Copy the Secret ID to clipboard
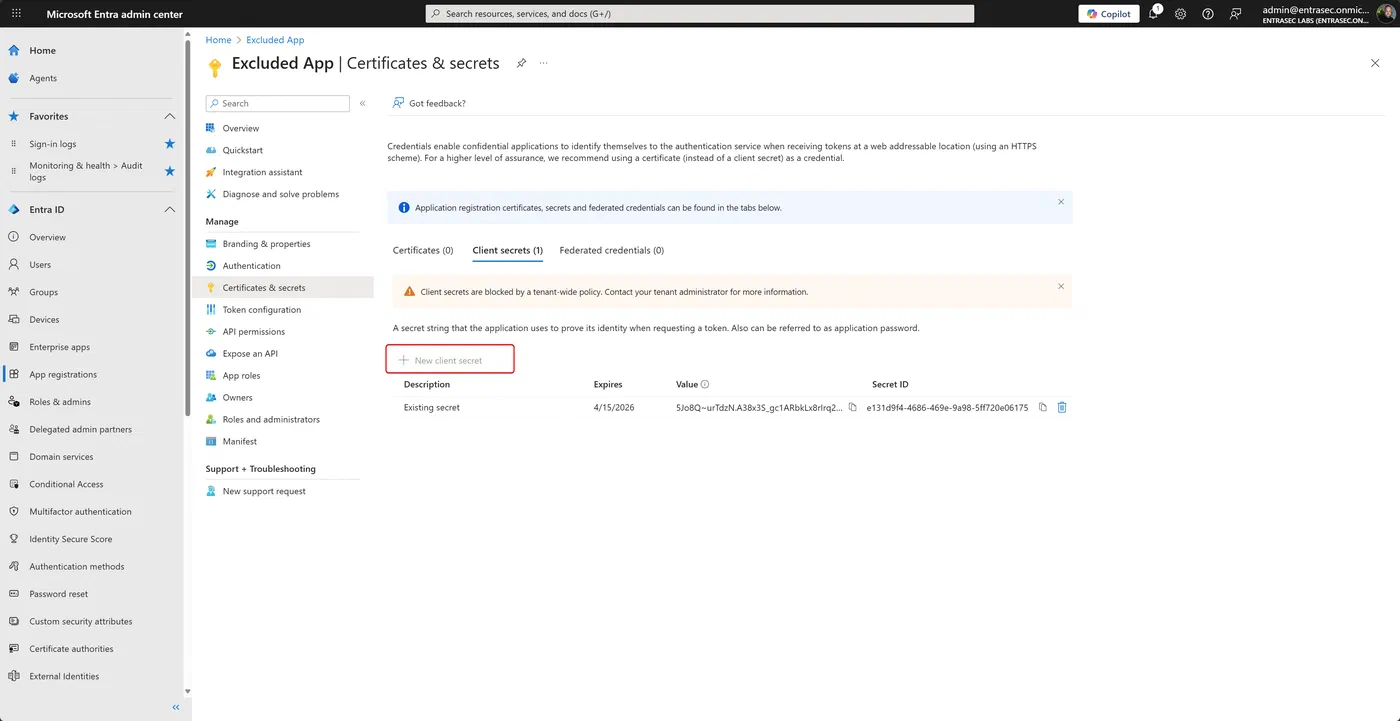 (x=1042, y=407)
